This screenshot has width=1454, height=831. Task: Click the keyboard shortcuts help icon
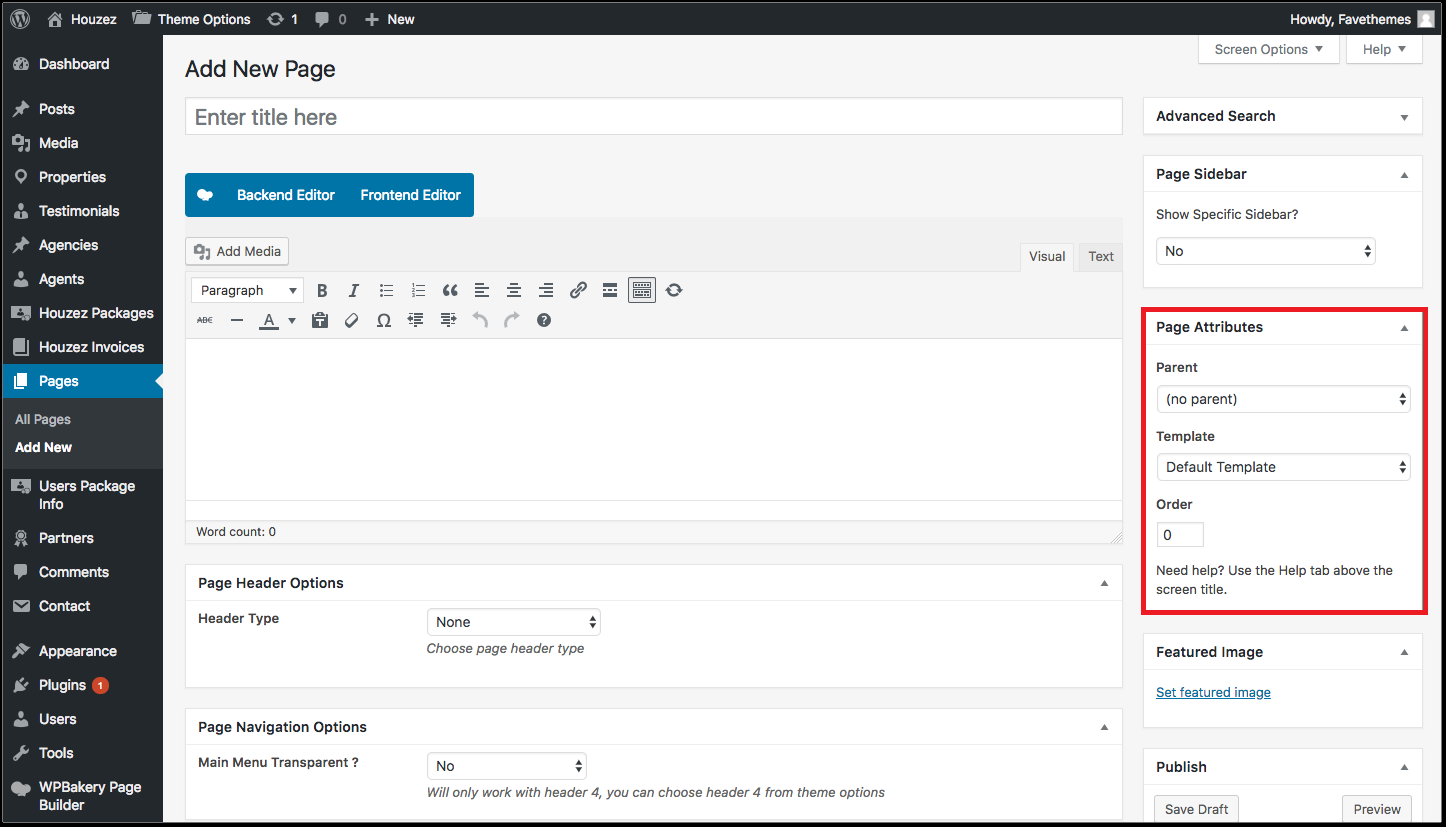click(x=544, y=320)
